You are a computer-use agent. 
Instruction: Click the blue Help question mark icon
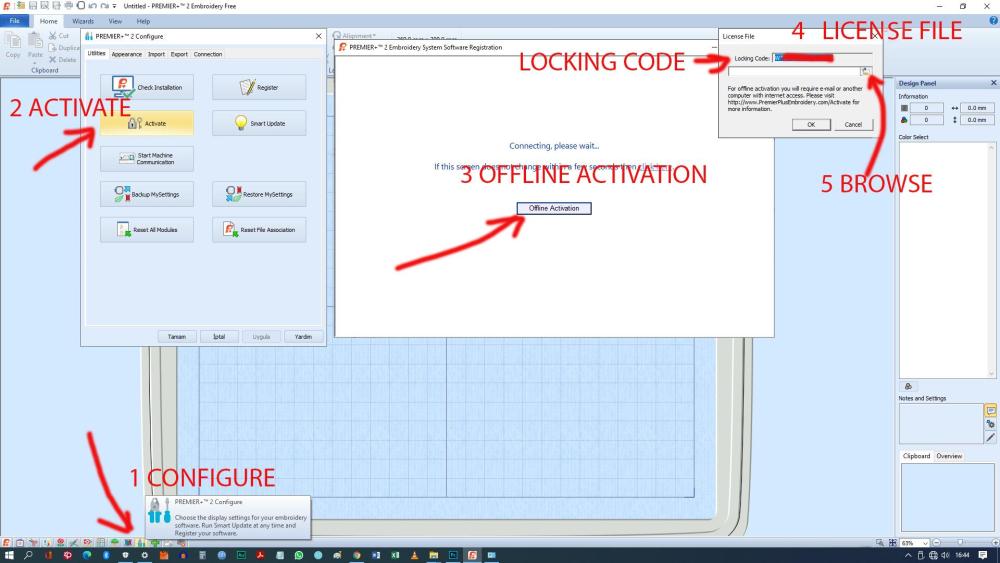tap(993, 20)
